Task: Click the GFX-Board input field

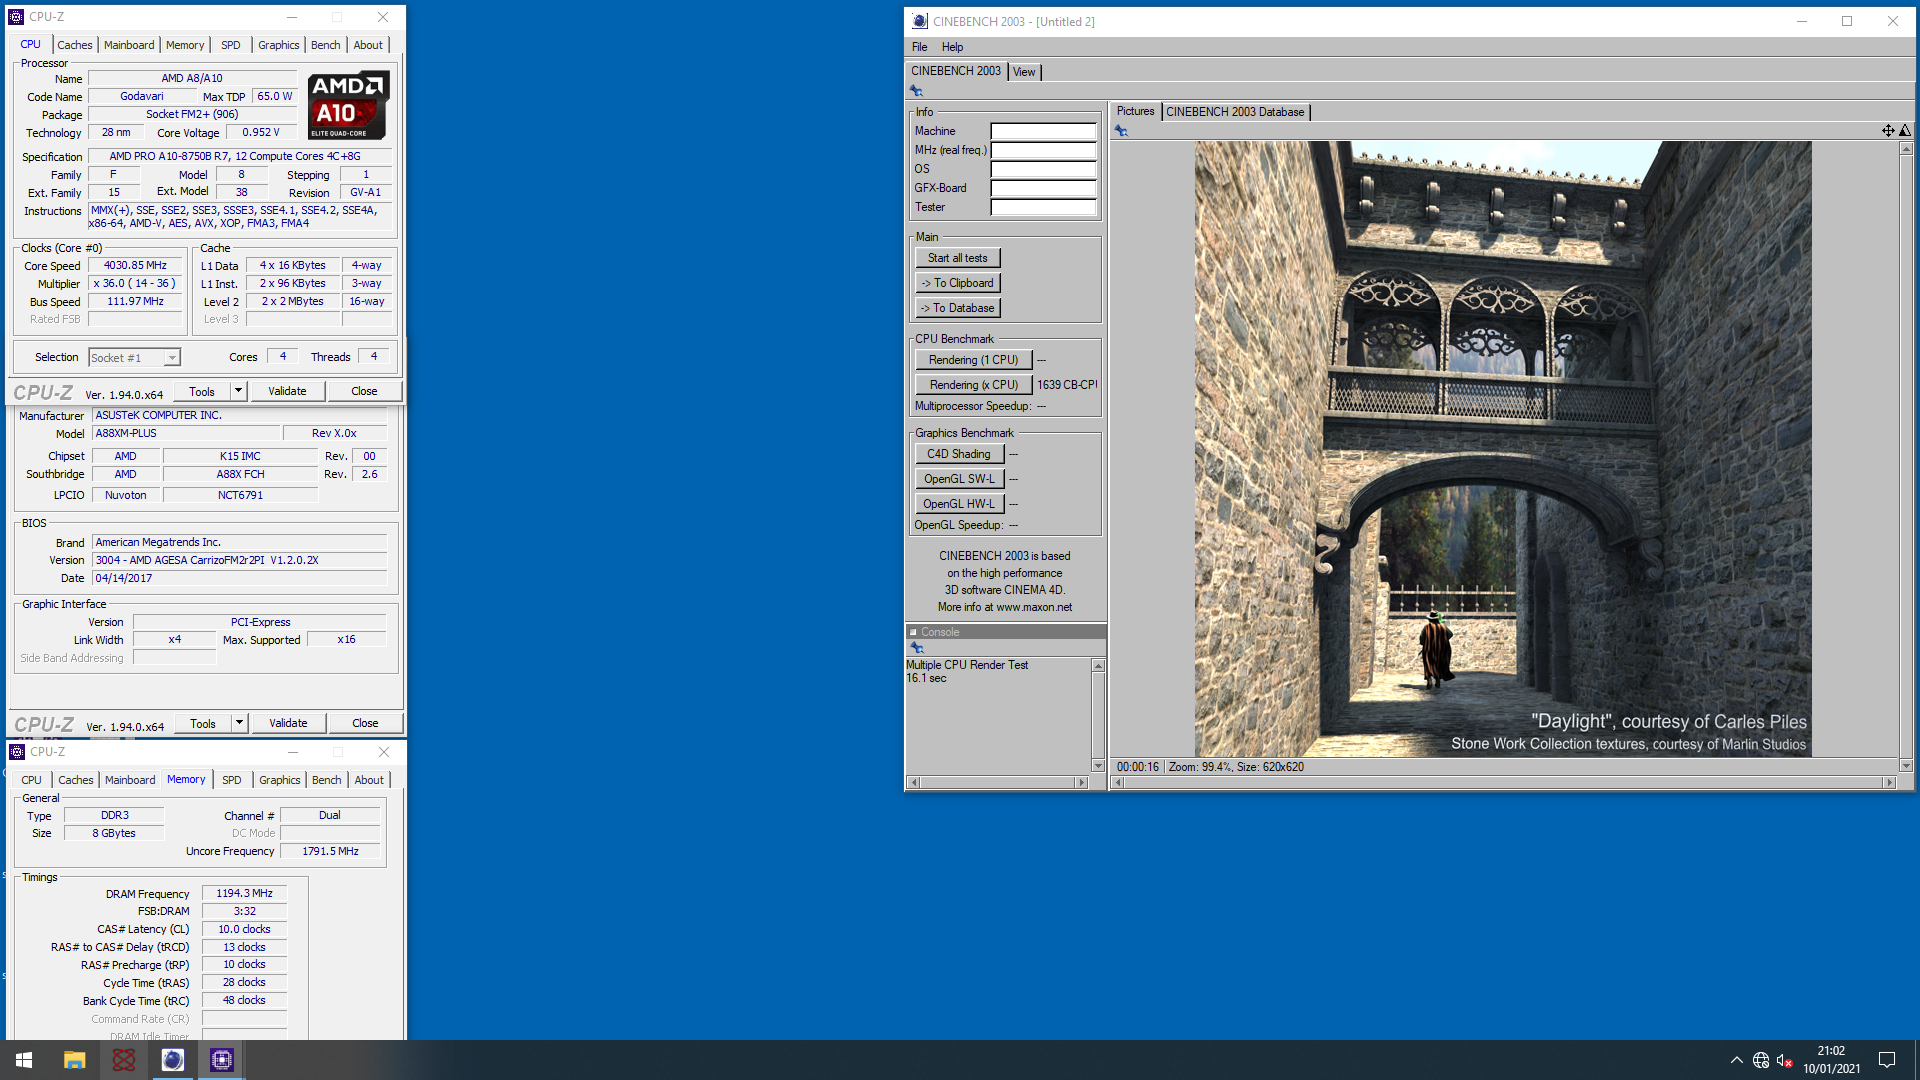Action: click(x=1043, y=188)
